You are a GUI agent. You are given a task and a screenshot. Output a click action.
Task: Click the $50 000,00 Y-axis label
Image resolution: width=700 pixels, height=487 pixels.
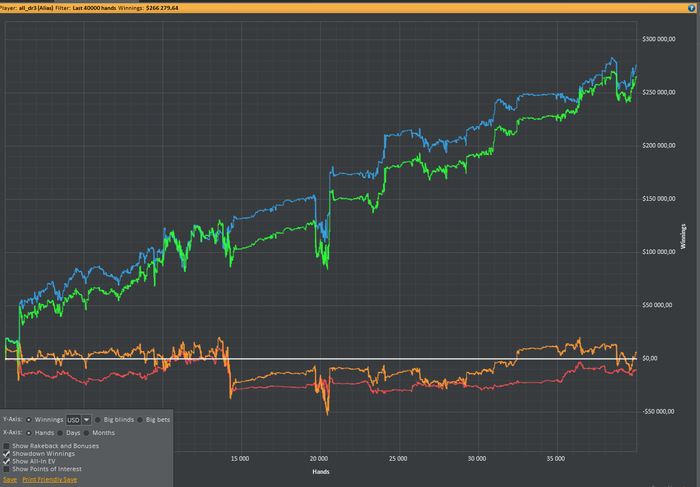click(x=657, y=305)
